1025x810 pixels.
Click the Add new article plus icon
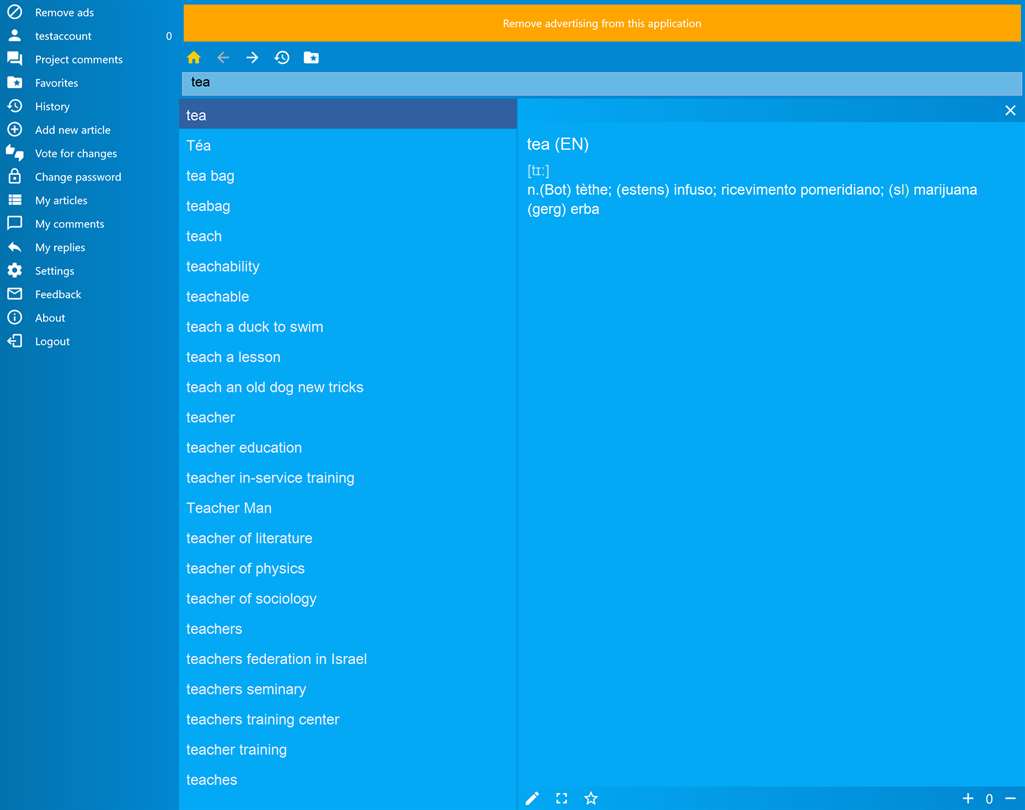point(14,129)
